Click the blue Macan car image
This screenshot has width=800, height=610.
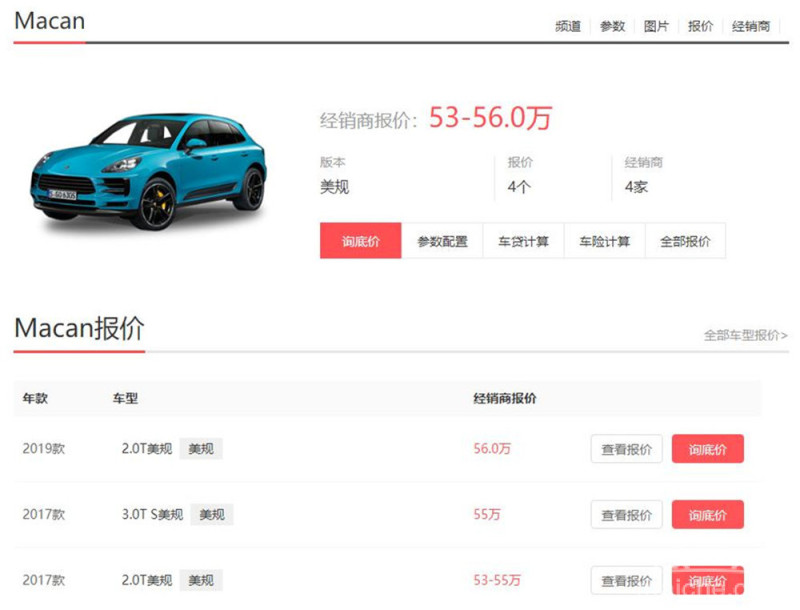coord(150,168)
